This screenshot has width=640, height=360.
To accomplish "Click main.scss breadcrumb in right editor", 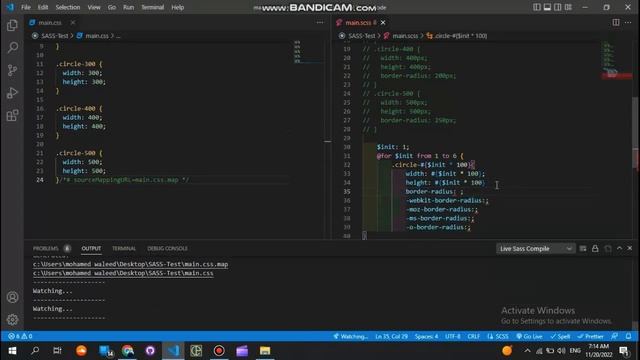I will [405, 36].
